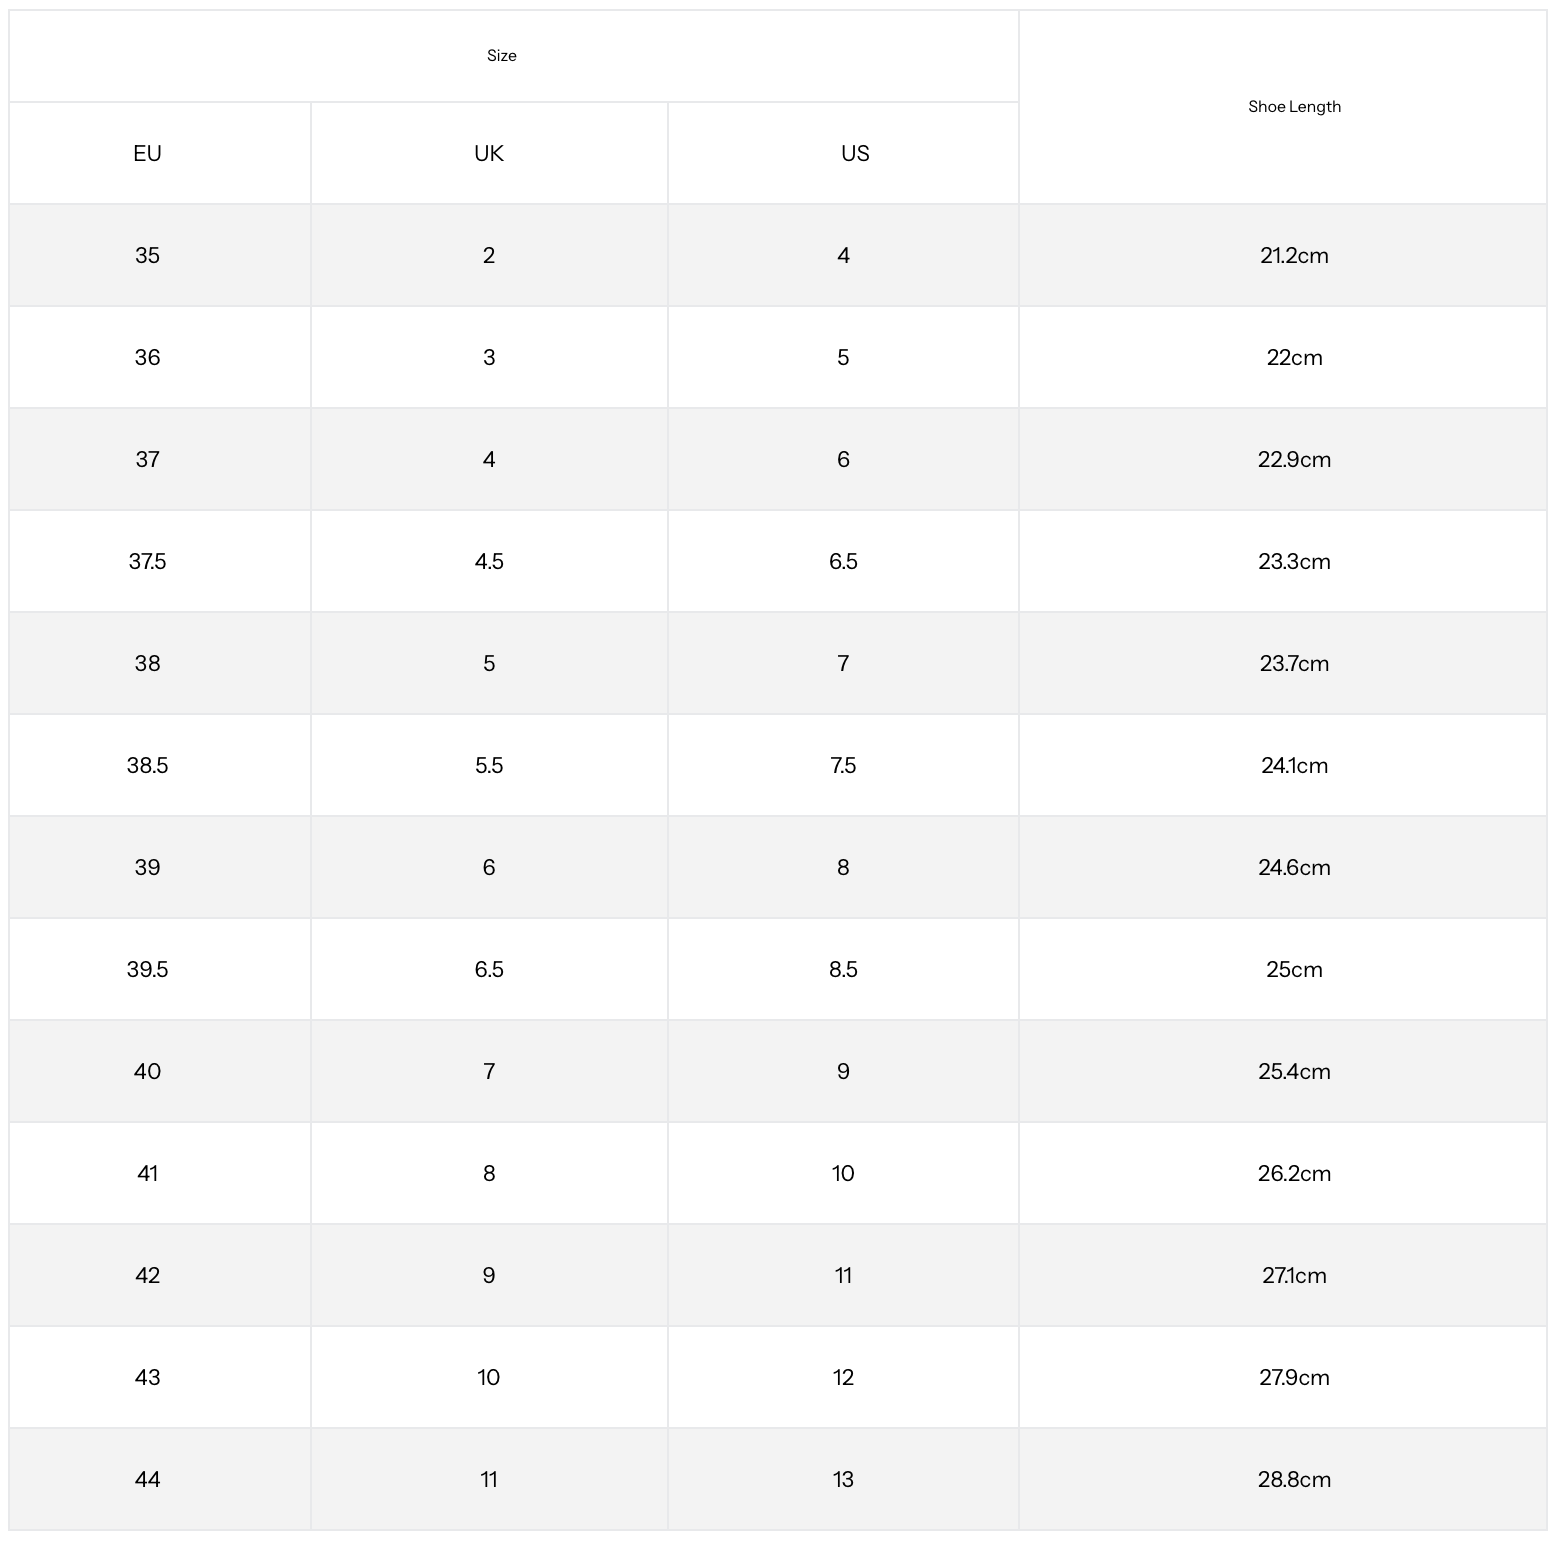Image resolution: width=1560 pixels, height=1550 pixels.
Task: Select the UK column header
Action: click(489, 154)
